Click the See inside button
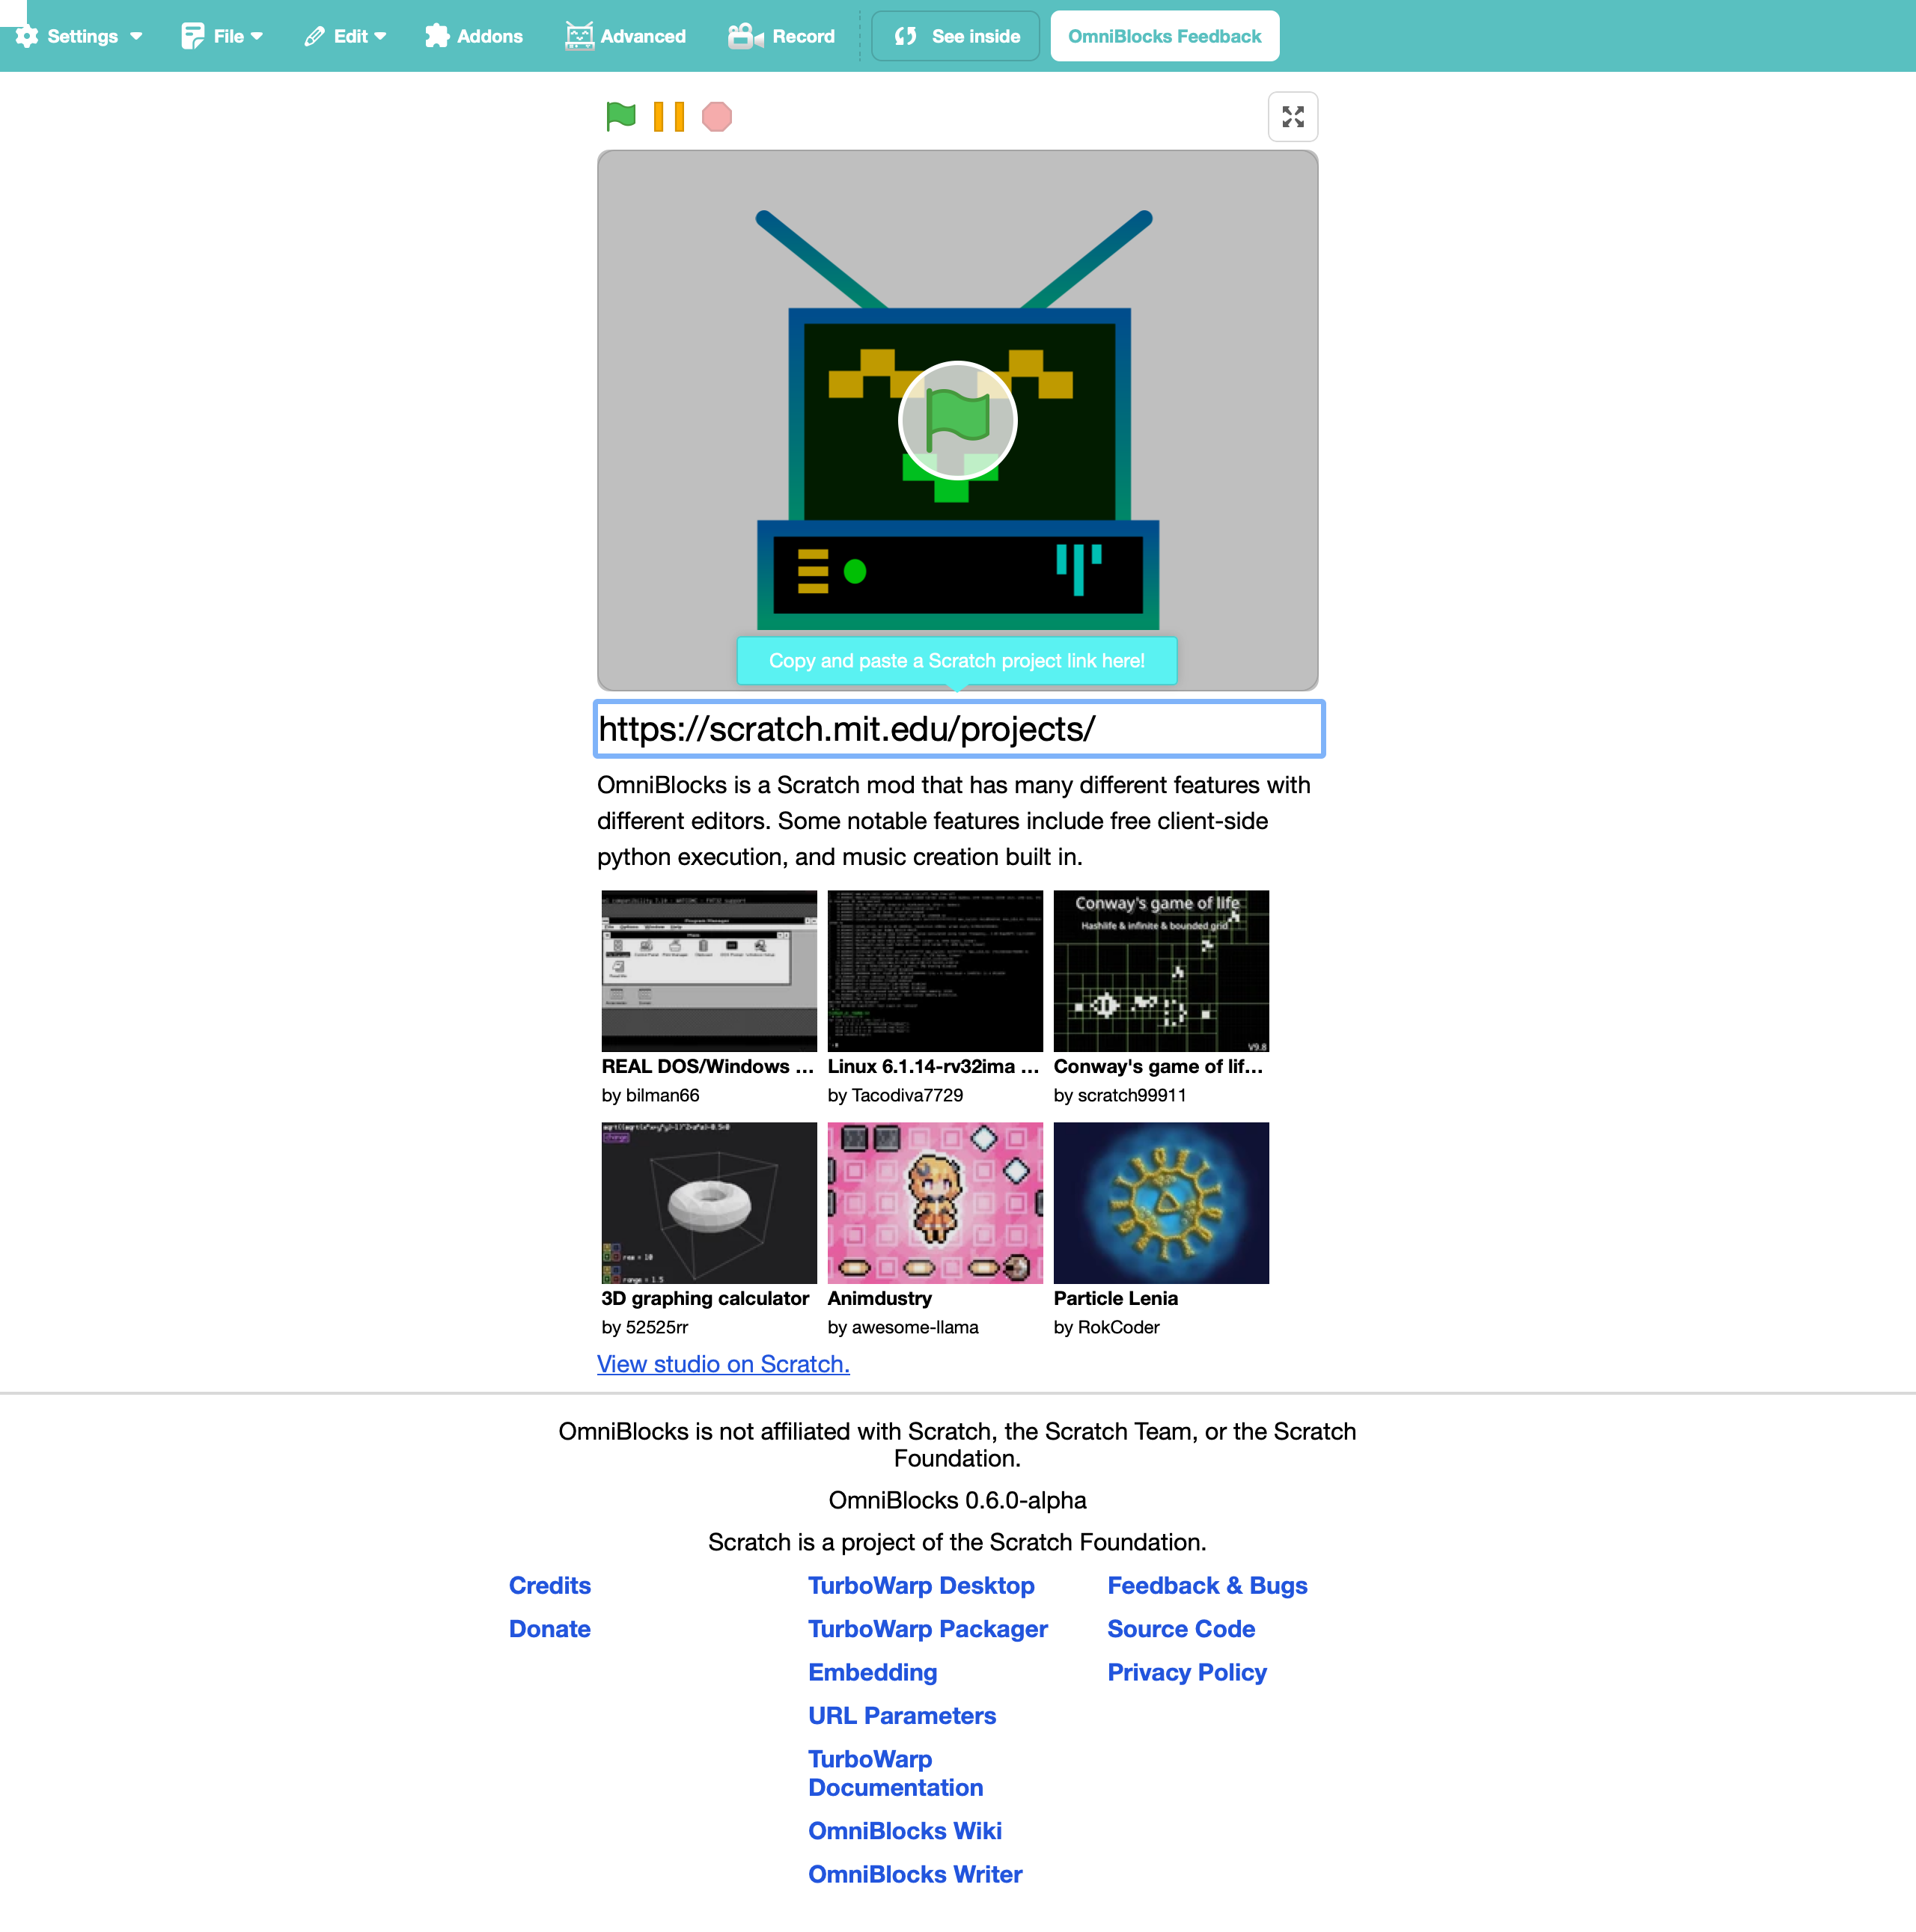Viewport: 1916px width, 1932px height. pos(955,36)
